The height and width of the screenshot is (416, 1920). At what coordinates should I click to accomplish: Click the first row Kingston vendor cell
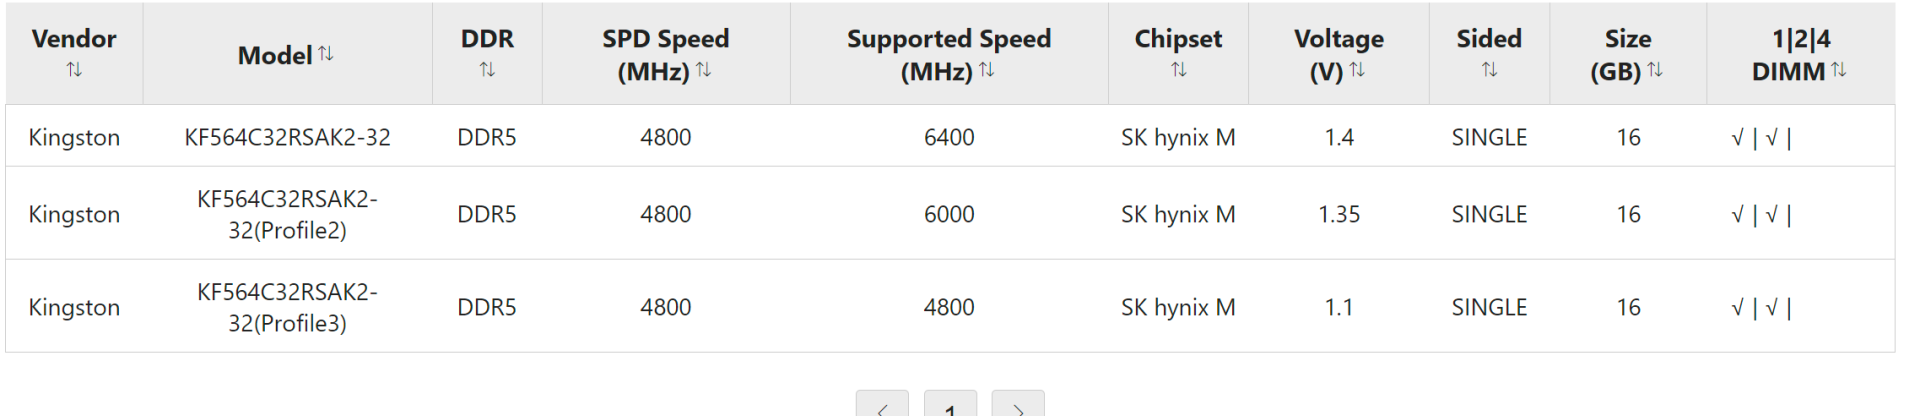(74, 137)
